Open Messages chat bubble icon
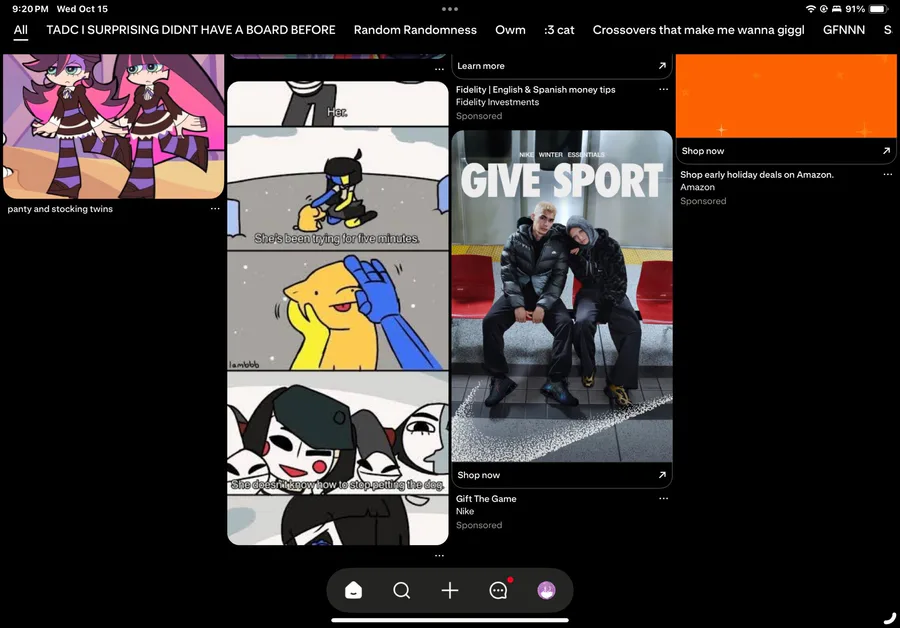The width and height of the screenshot is (900, 628). coord(499,590)
